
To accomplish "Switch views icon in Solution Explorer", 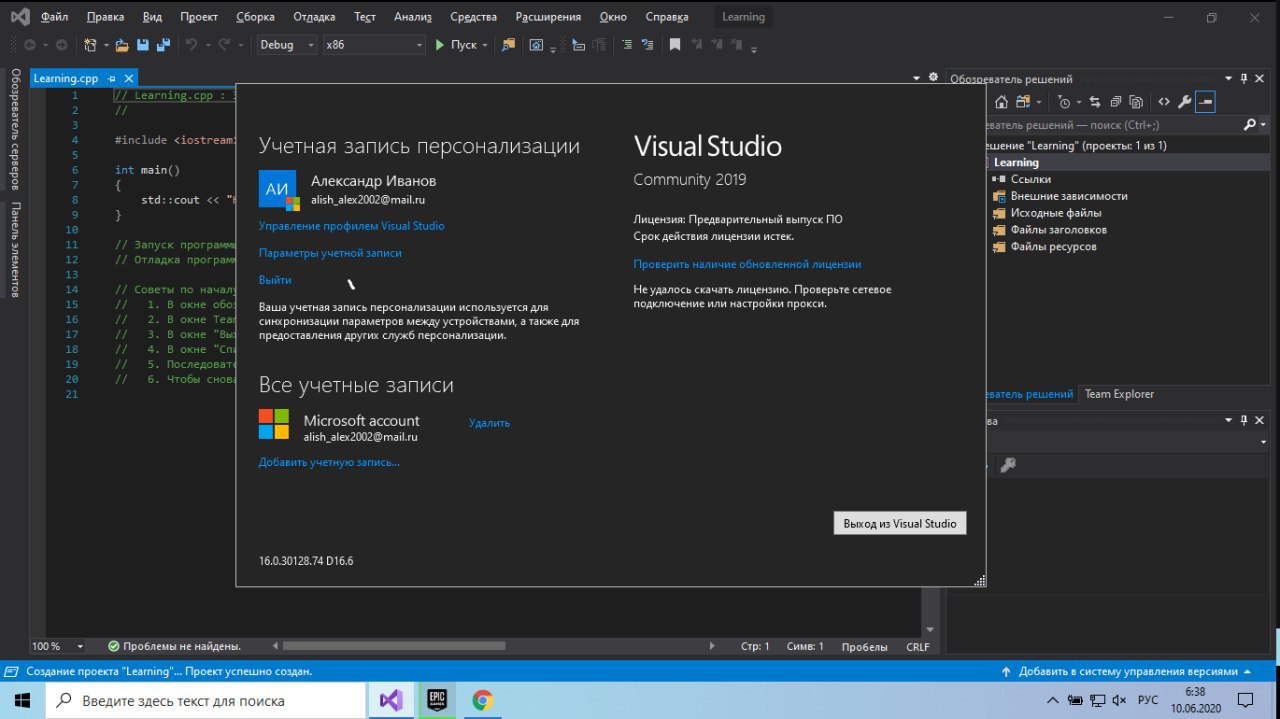I will pos(1024,102).
